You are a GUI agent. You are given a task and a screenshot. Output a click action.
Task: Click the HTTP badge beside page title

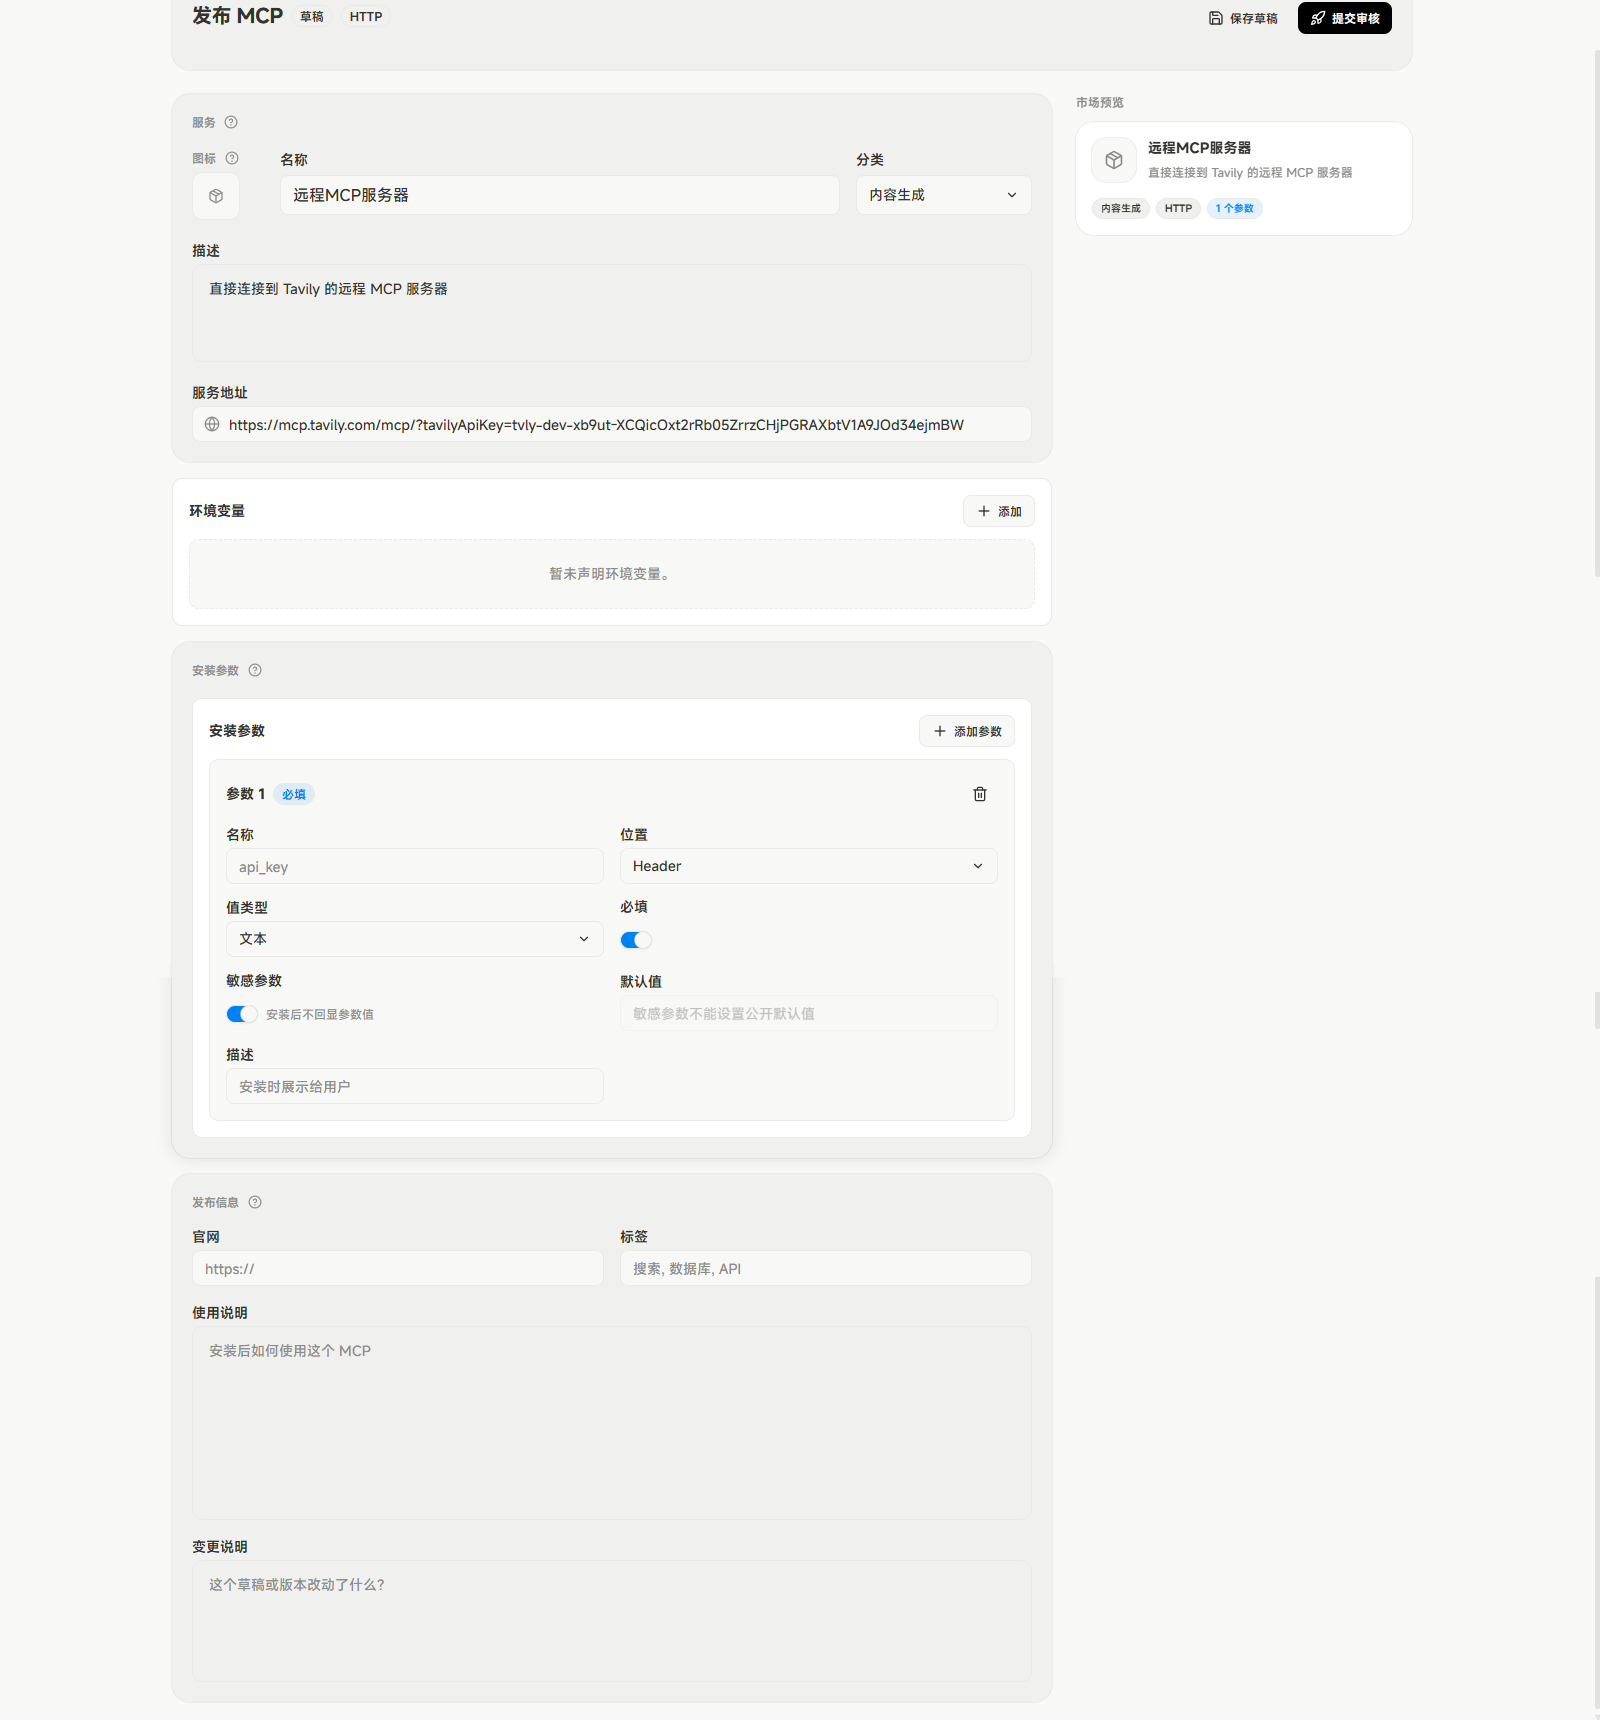pyautogui.click(x=366, y=16)
